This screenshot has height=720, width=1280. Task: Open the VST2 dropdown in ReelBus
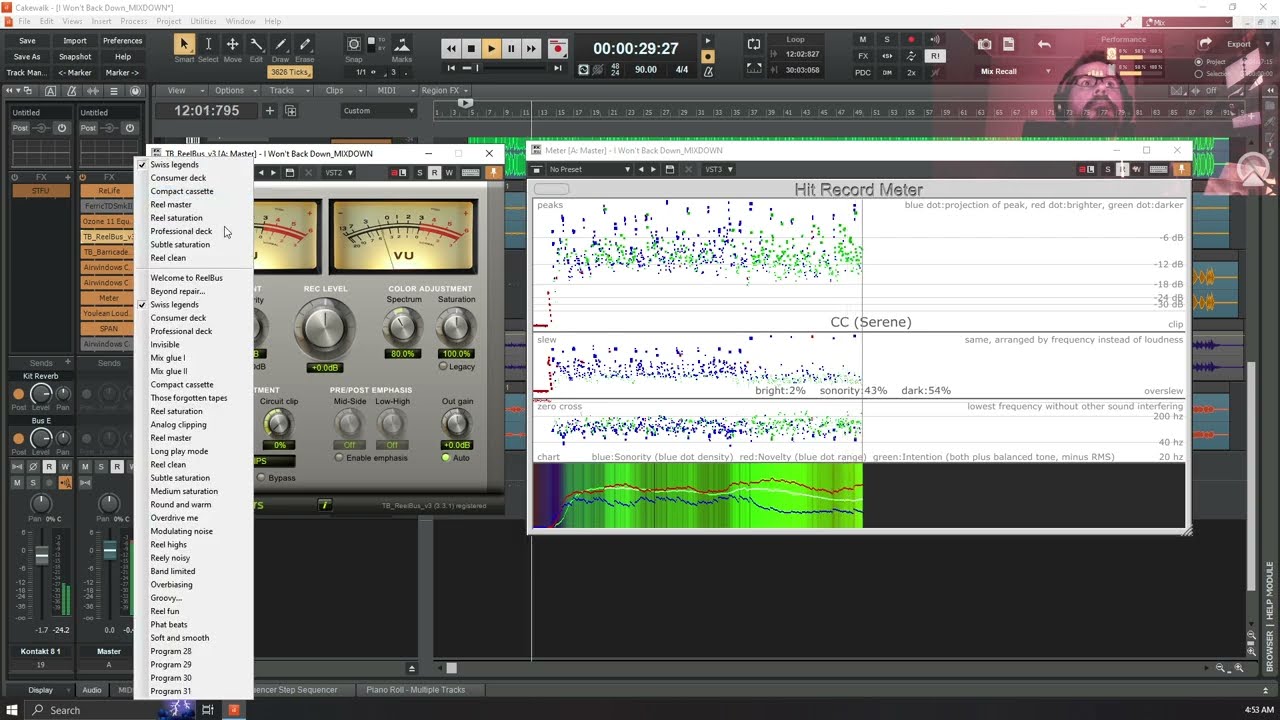[x=337, y=173]
